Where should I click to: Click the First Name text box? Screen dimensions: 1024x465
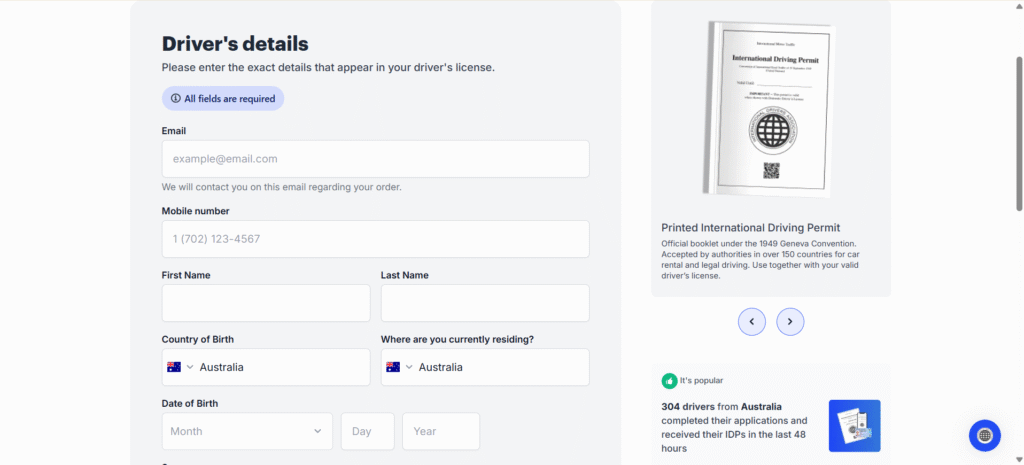(x=266, y=303)
